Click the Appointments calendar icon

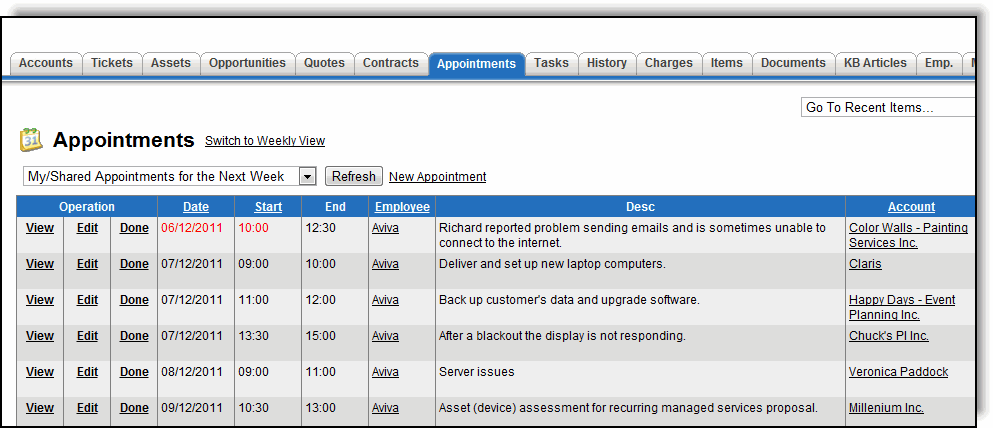31,140
